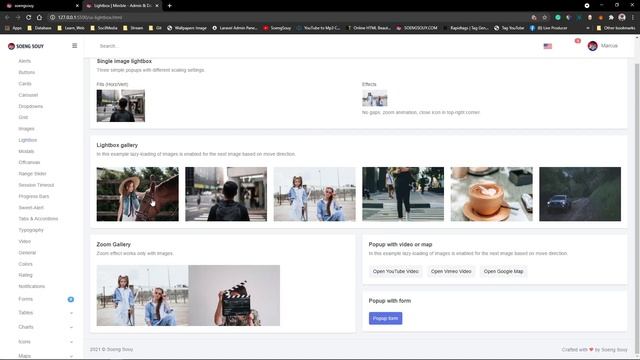
Task: Open Chrome extensions puzzle icon
Action: point(611,17)
